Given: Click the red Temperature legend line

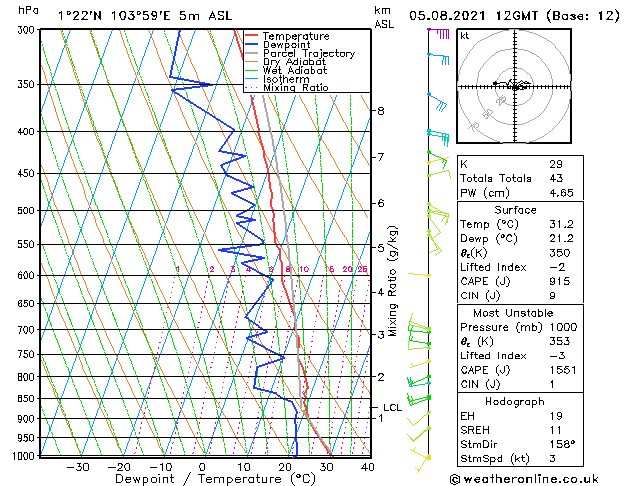Looking at the screenshot, I should 251,36.
